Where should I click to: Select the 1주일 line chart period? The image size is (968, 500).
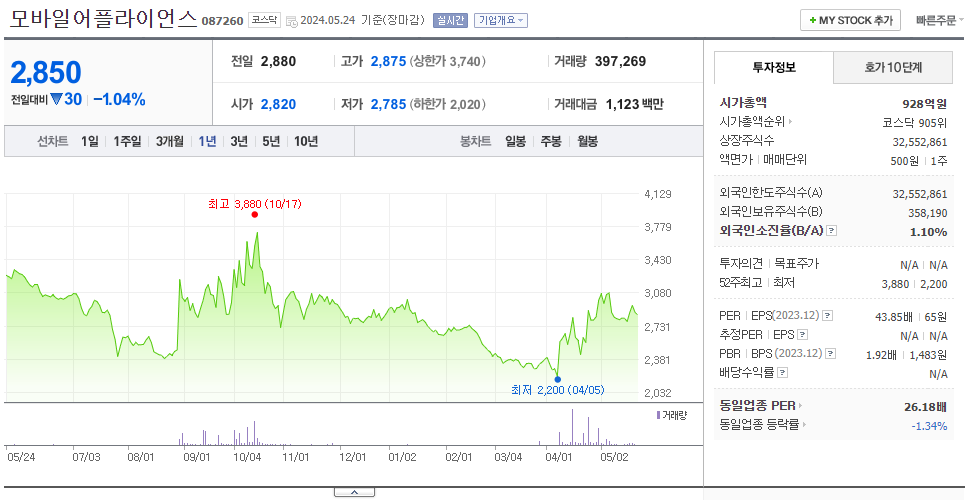127,141
